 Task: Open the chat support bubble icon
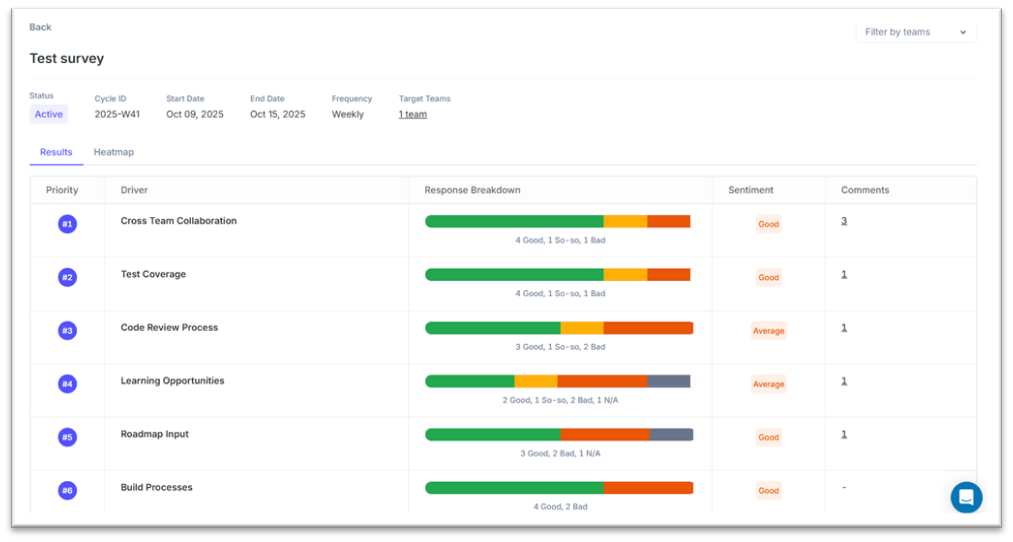(x=966, y=497)
